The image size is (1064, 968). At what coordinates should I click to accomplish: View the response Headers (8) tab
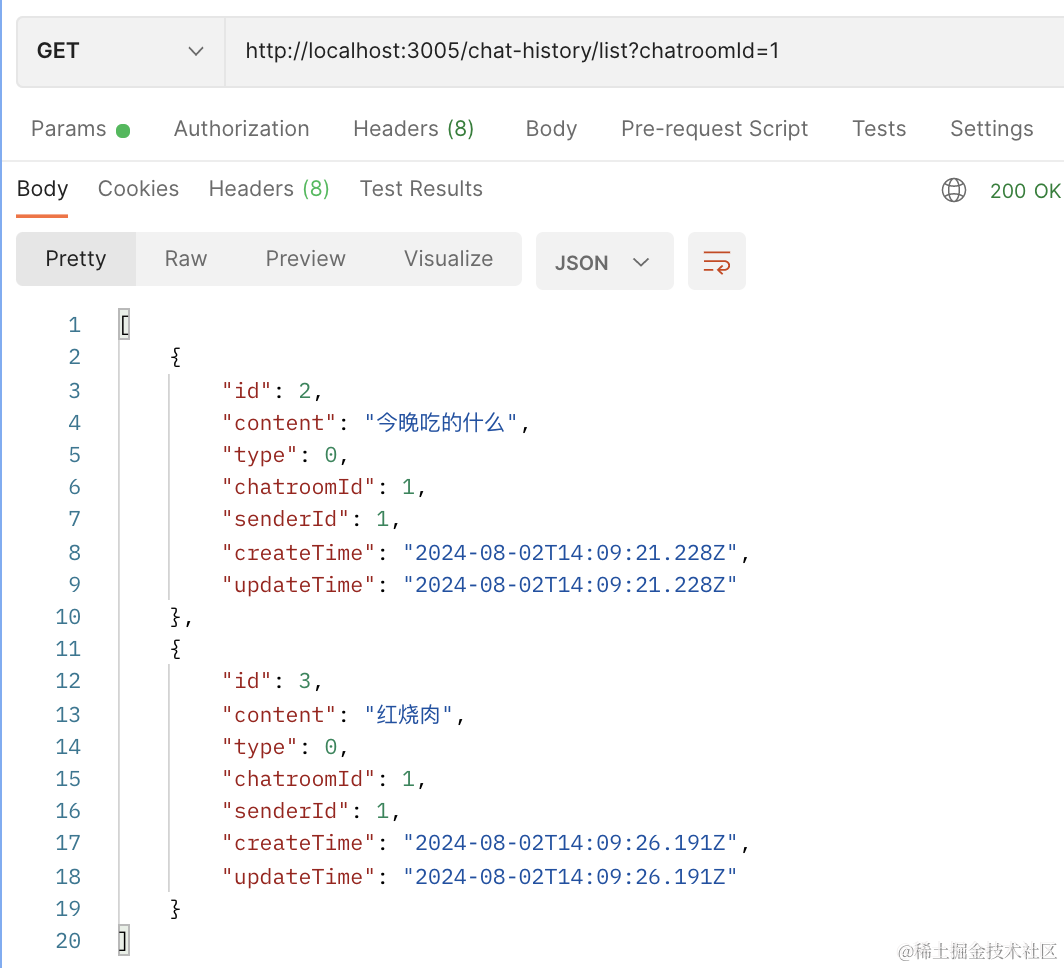point(268,189)
